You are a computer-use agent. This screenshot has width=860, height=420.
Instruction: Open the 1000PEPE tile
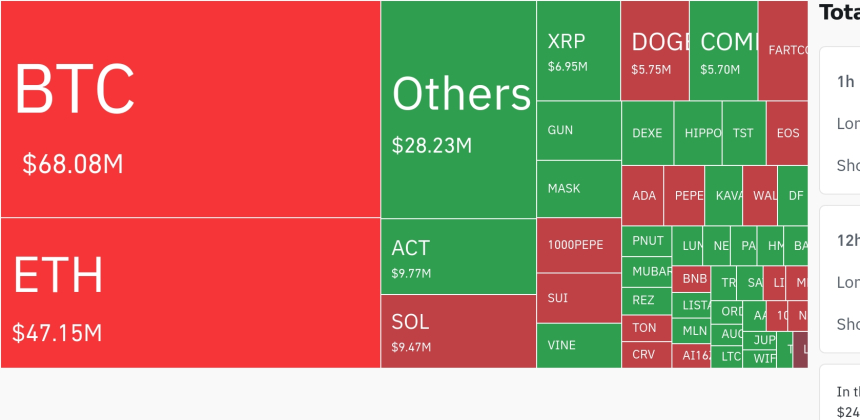[x=578, y=245]
